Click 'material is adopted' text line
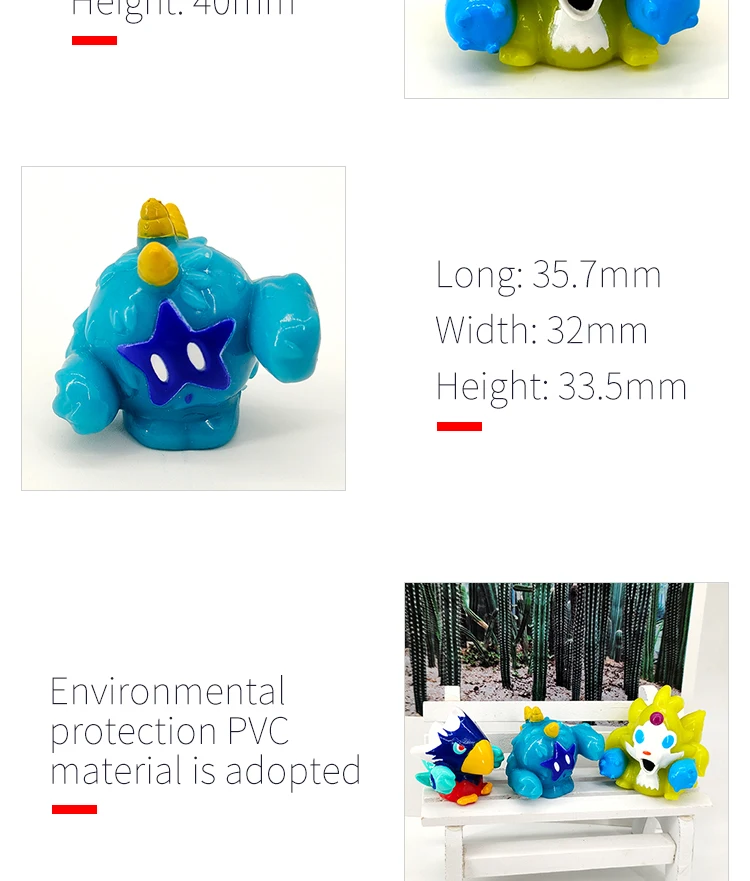Viewport: 750px width, 881px height. coord(205,771)
